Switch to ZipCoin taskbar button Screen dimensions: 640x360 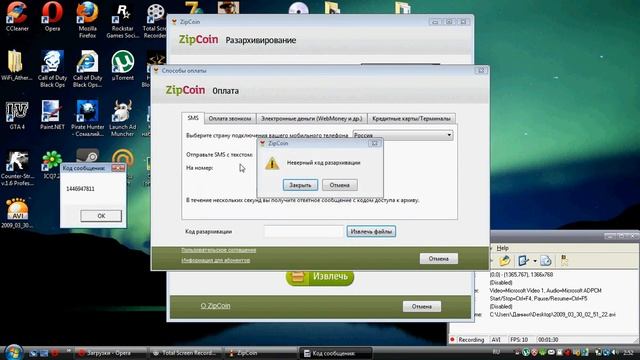pyautogui.click(x=259, y=353)
